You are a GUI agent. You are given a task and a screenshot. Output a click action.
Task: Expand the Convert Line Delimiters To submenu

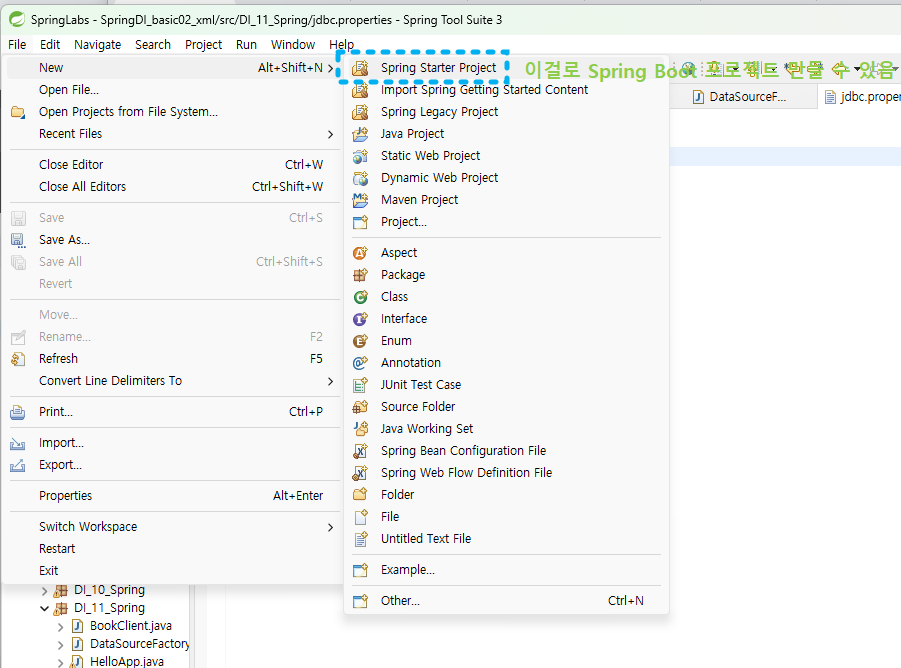click(x=330, y=381)
